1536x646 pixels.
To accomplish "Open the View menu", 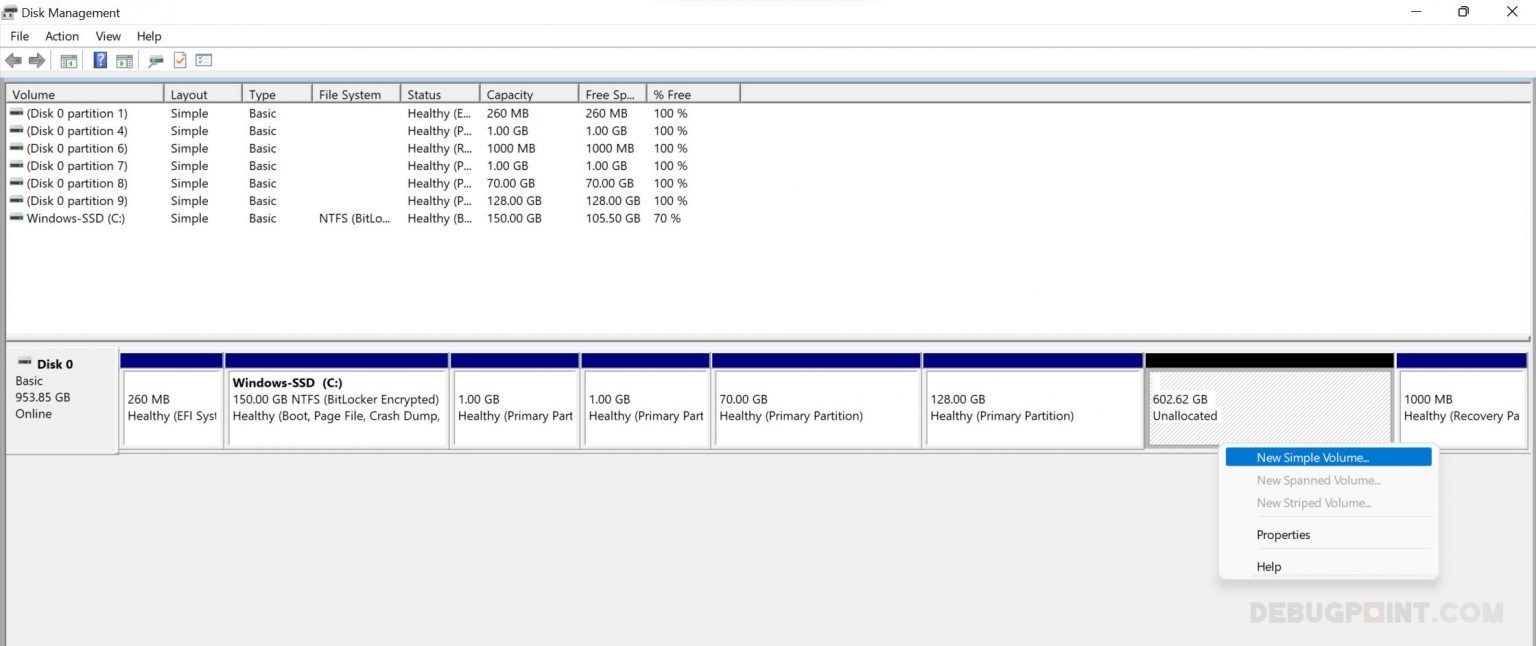I will (108, 36).
